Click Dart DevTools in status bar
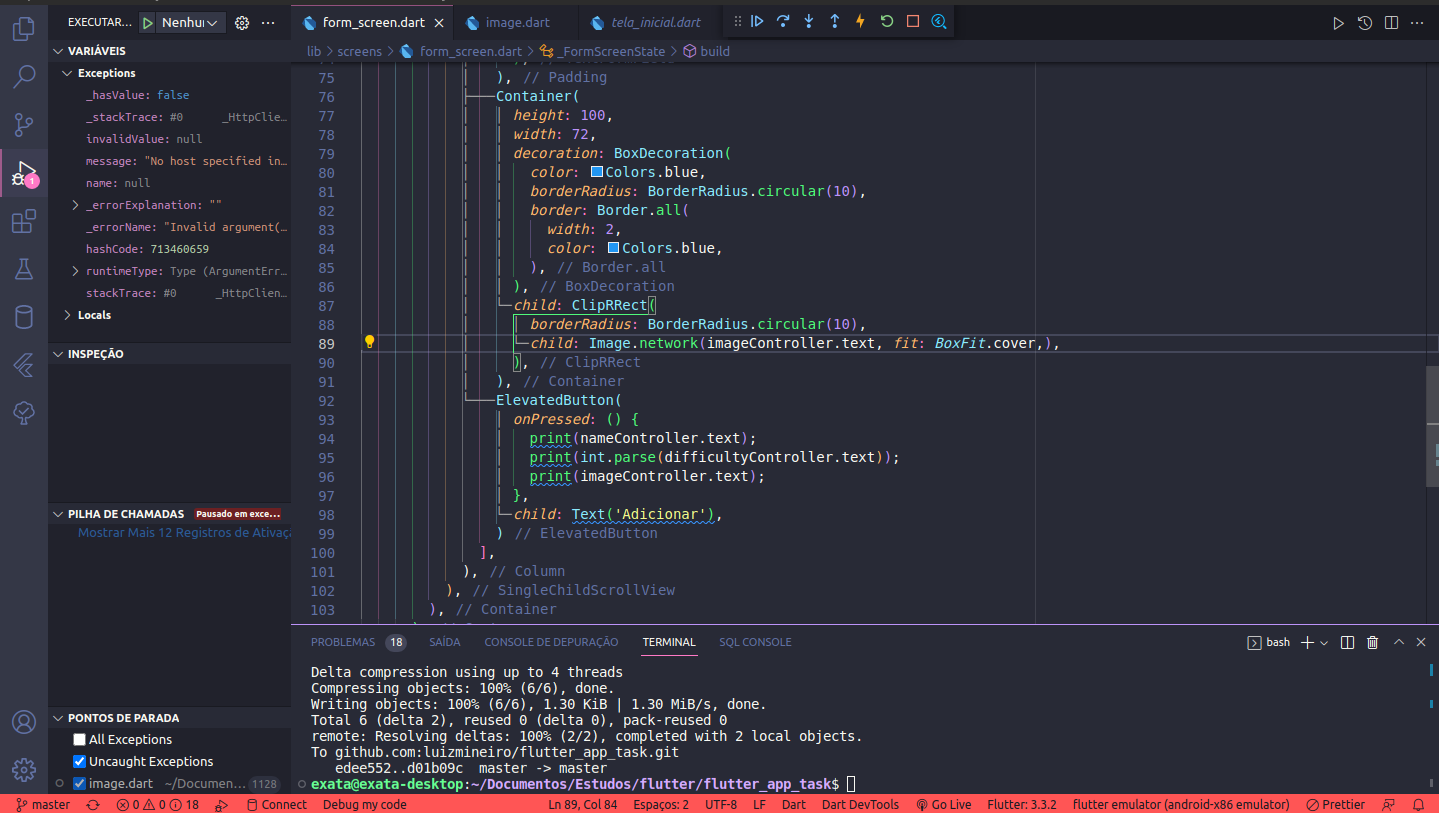The height and width of the screenshot is (813, 1439). coord(860,804)
